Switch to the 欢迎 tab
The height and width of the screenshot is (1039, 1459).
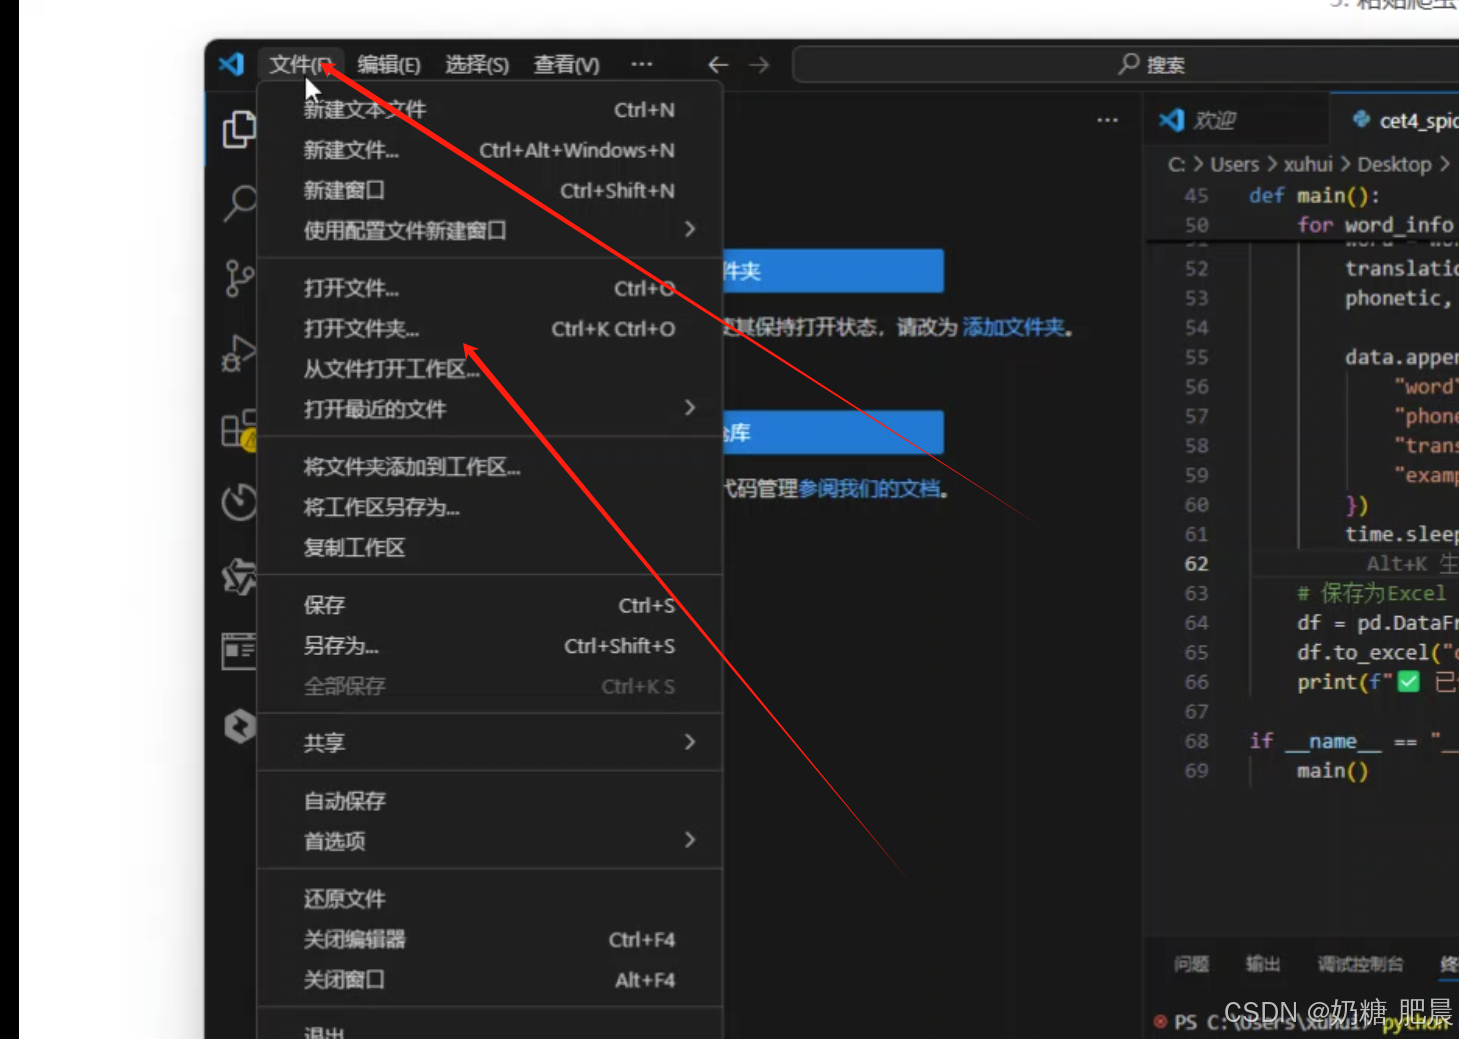pyautogui.click(x=1238, y=120)
